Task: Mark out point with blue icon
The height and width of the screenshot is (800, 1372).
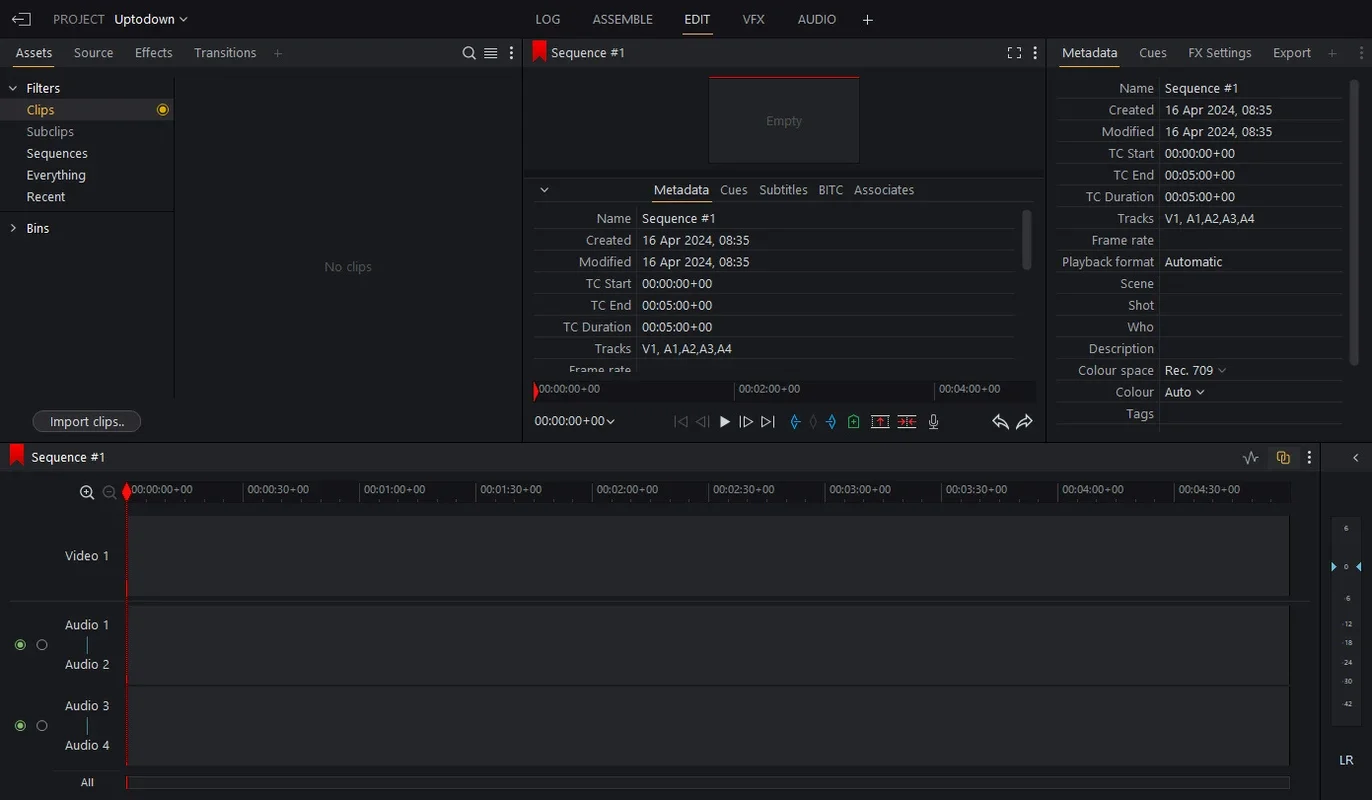Action: coord(831,422)
